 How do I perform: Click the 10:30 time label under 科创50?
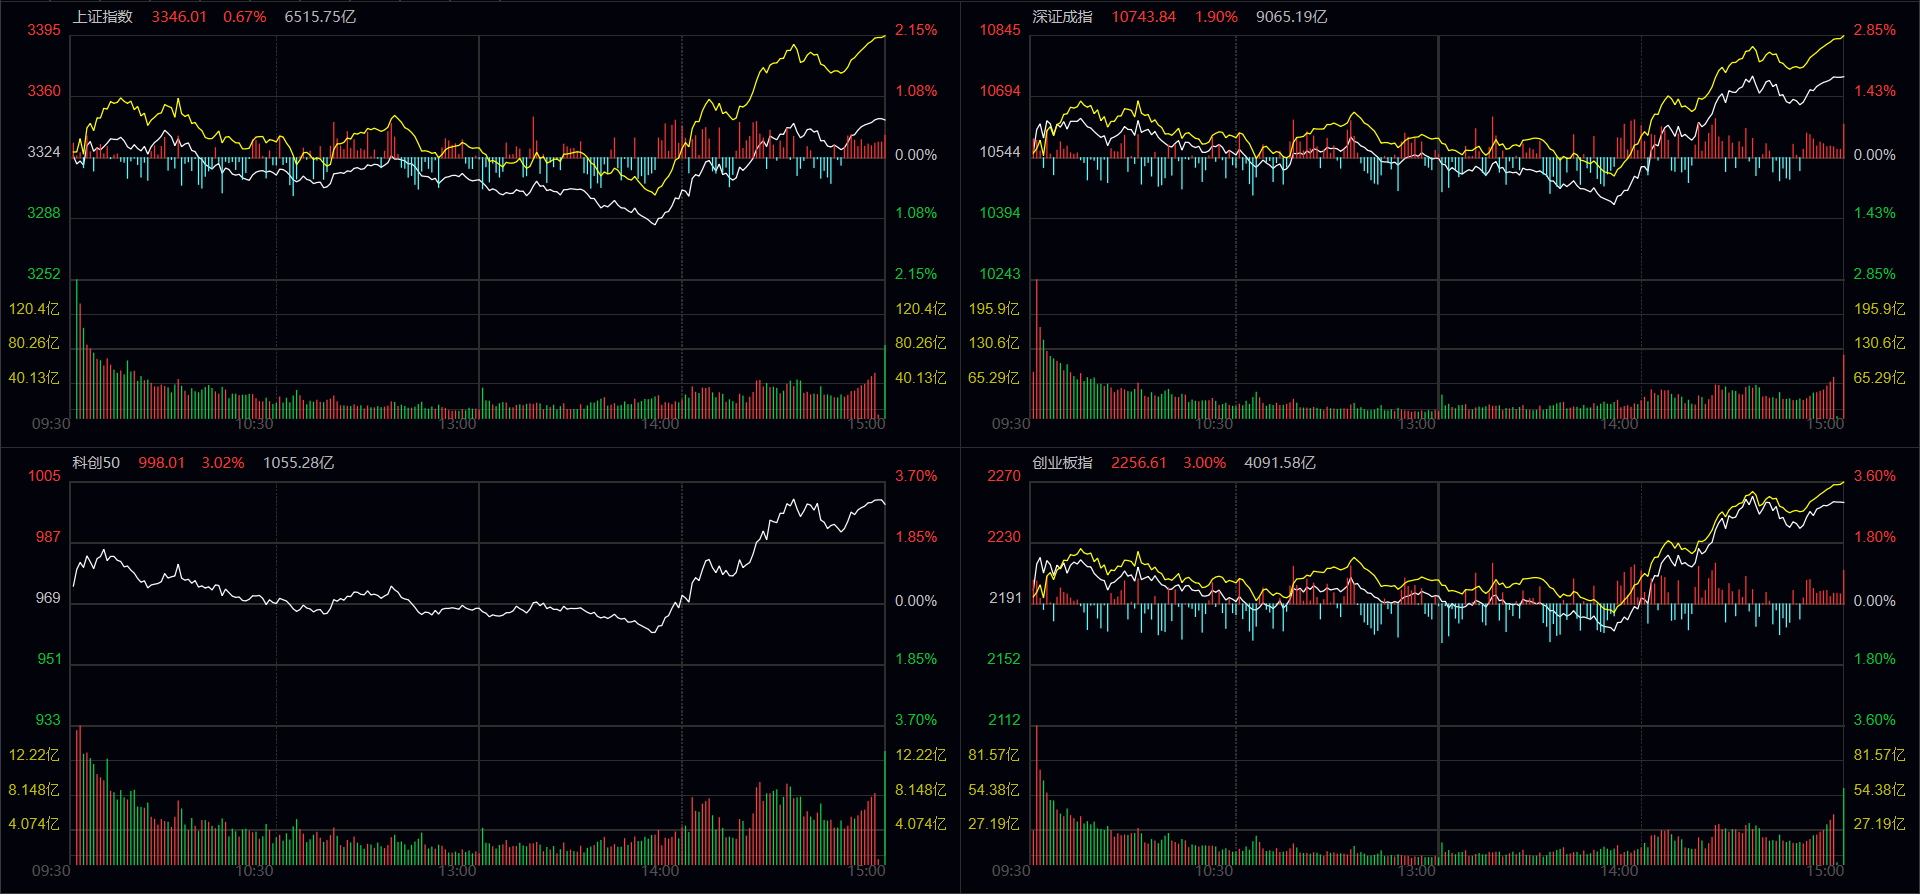[255, 871]
